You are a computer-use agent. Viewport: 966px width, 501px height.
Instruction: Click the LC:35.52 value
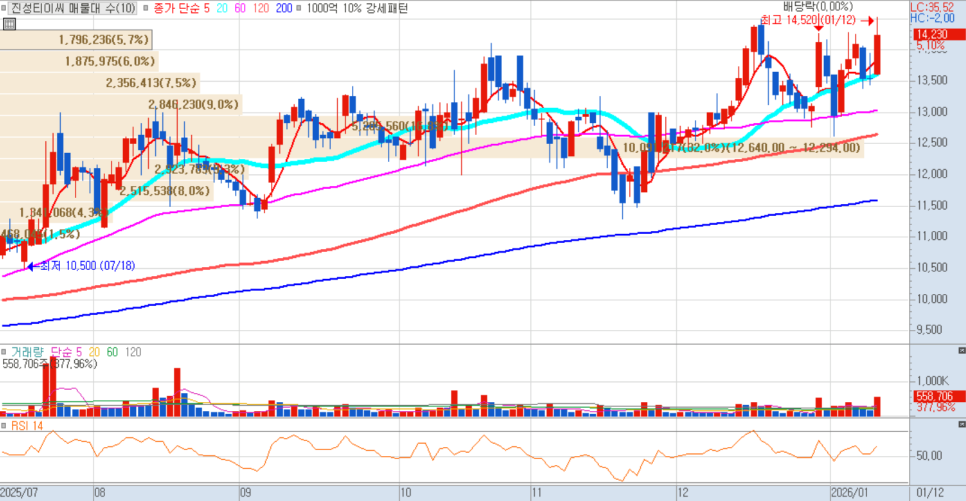932,7
